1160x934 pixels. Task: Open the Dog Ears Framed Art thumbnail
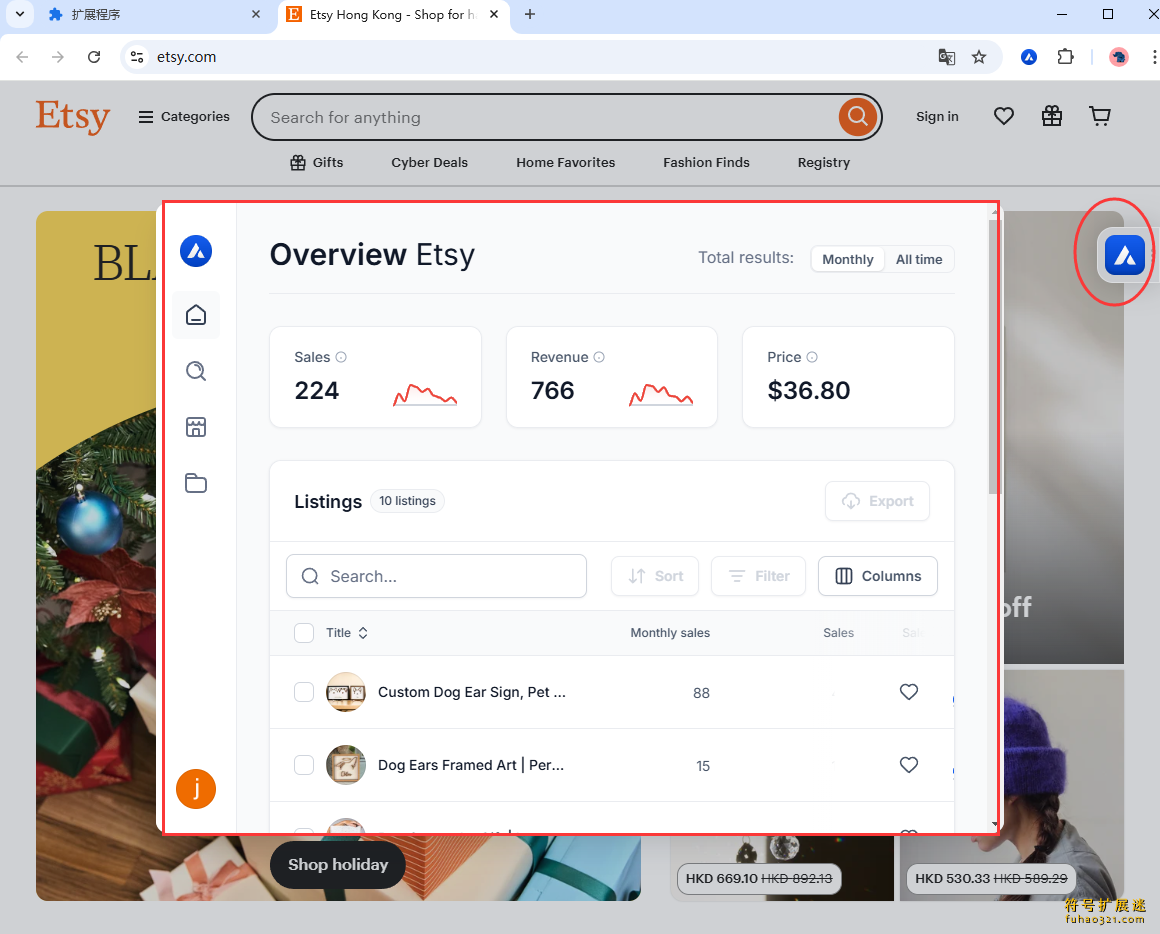[346, 765]
